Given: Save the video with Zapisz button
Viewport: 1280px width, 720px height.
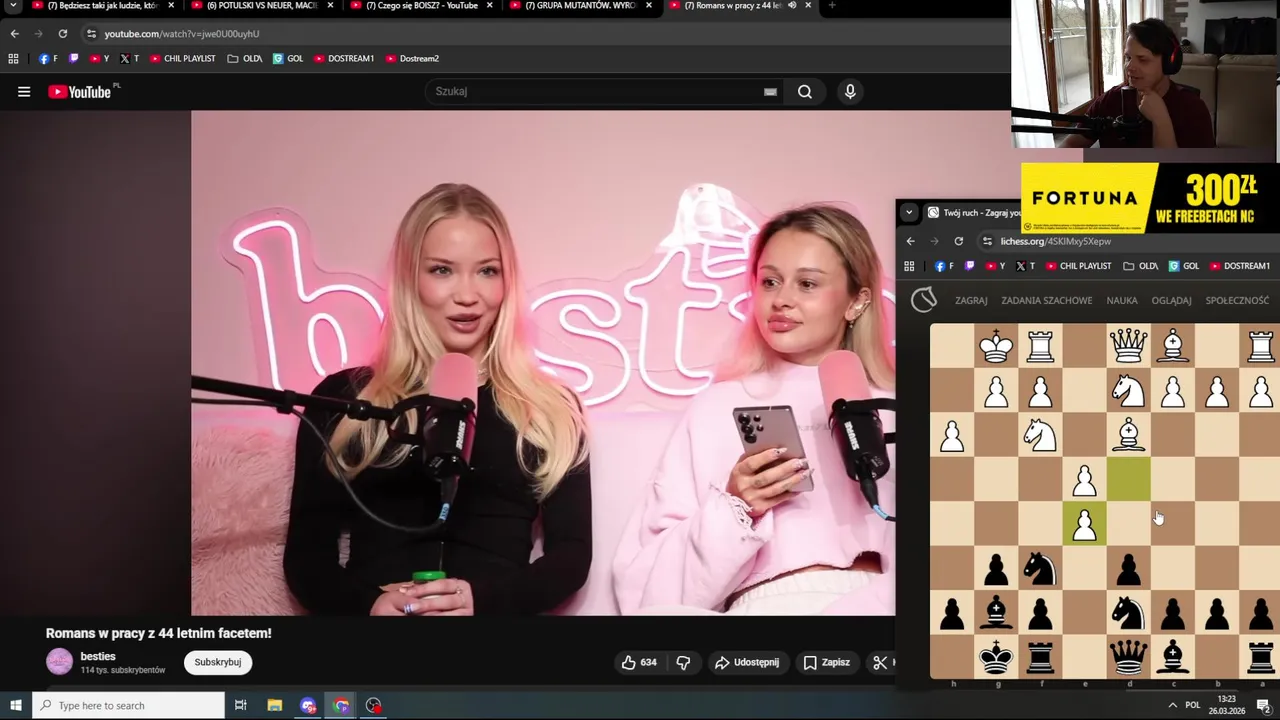Looking at the screenshot, I should pos(826,662).
